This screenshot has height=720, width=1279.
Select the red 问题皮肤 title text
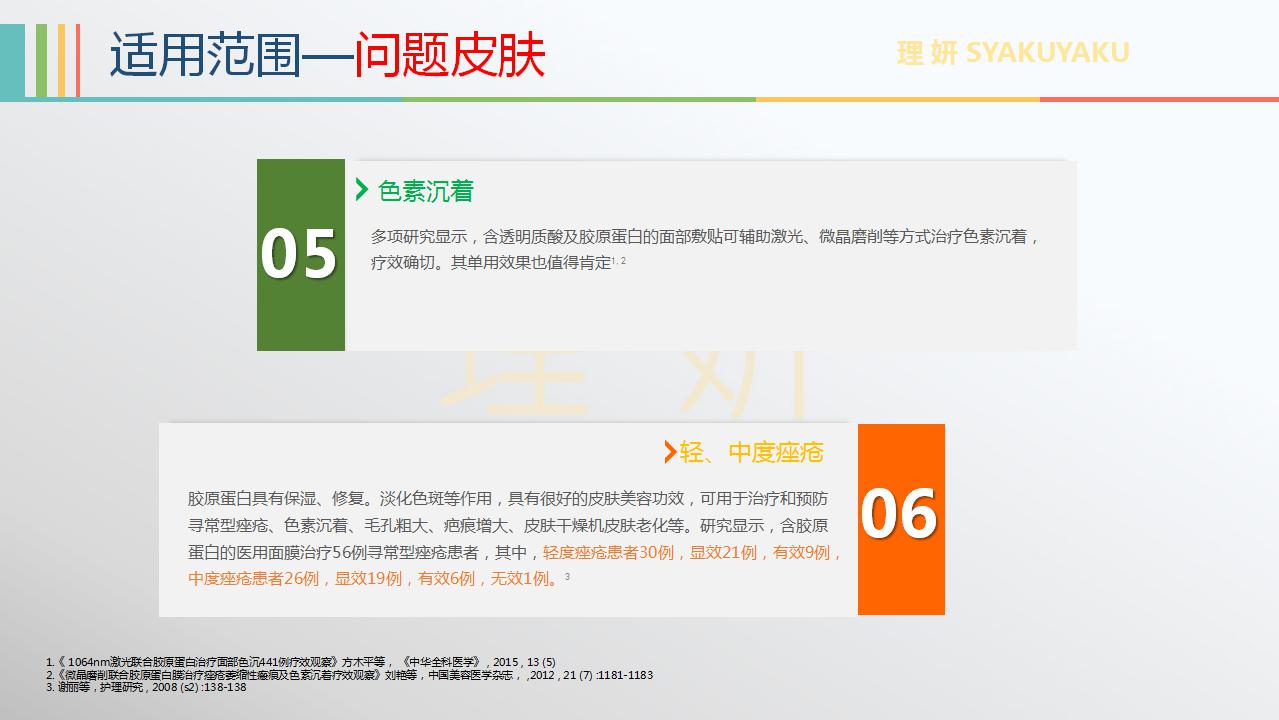click(450, 55)
